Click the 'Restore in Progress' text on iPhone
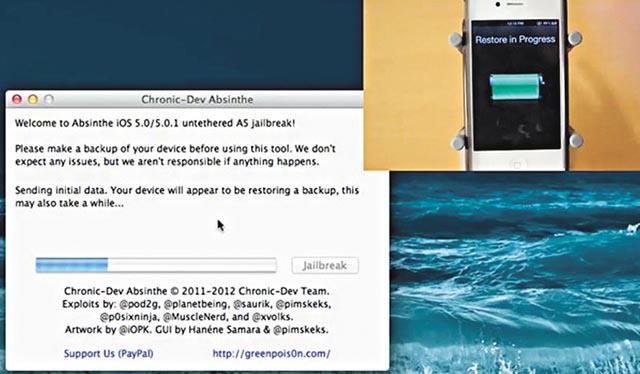Viewport: 640px width, 374px height. [516, 40]
